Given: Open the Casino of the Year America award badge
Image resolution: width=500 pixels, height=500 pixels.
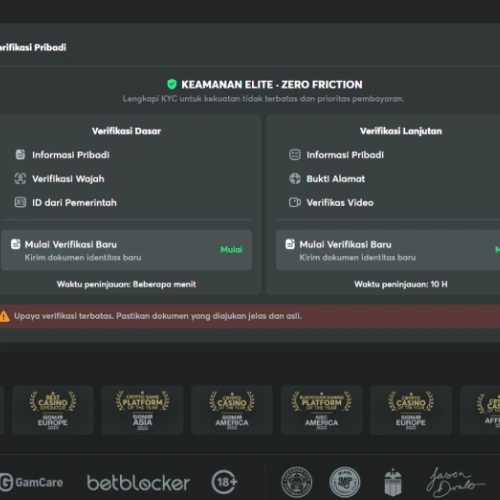Looking at the screenshot, I should click(x=232, y=410).
